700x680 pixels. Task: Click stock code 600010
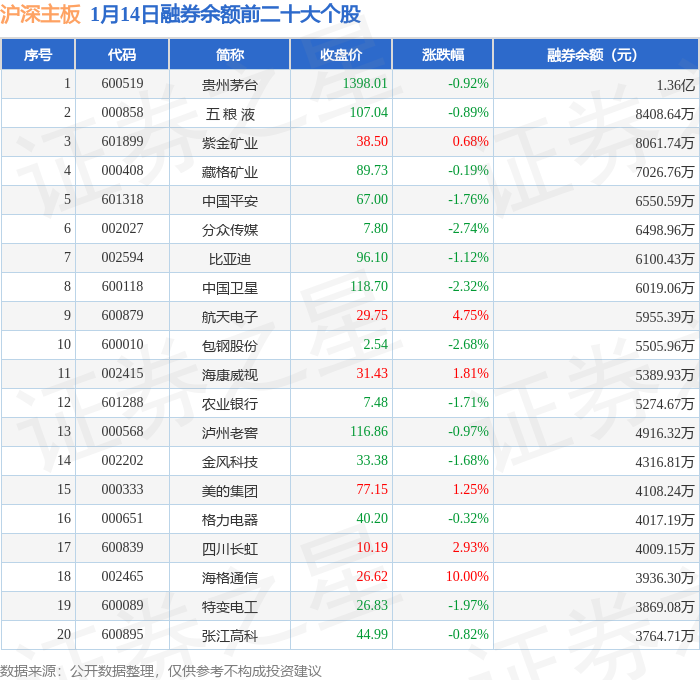pos(122,345)
